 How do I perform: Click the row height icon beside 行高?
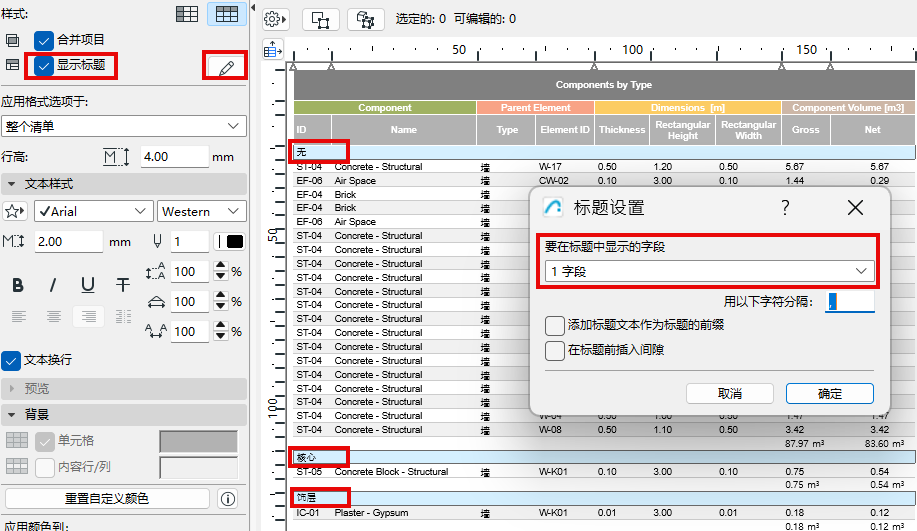pos(116,157)
